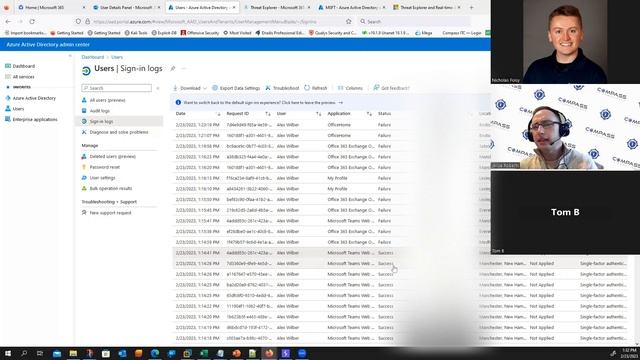640x360 pixels.
Task: Switch to Threat Explorer and Real-time tab
Action: [426, 7]
